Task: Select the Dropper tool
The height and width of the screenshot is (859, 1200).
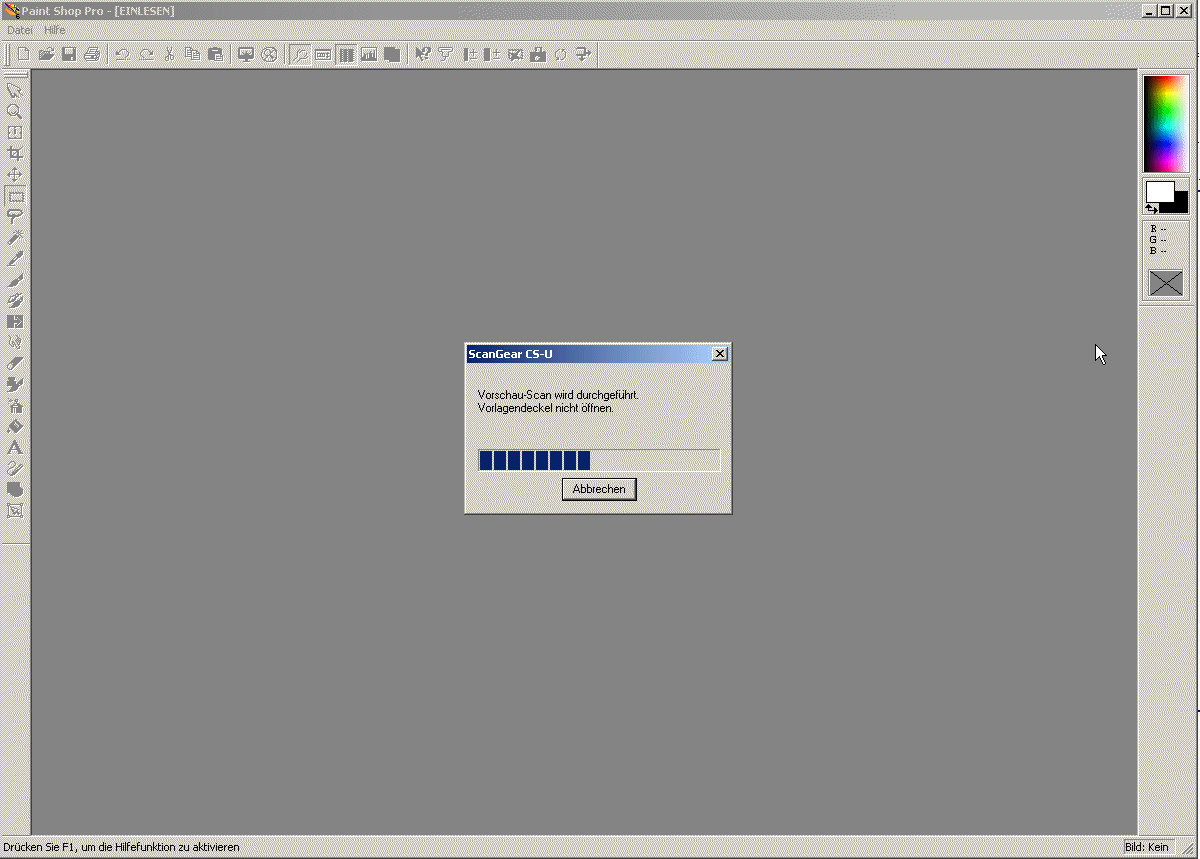Action: coord(15,259)
